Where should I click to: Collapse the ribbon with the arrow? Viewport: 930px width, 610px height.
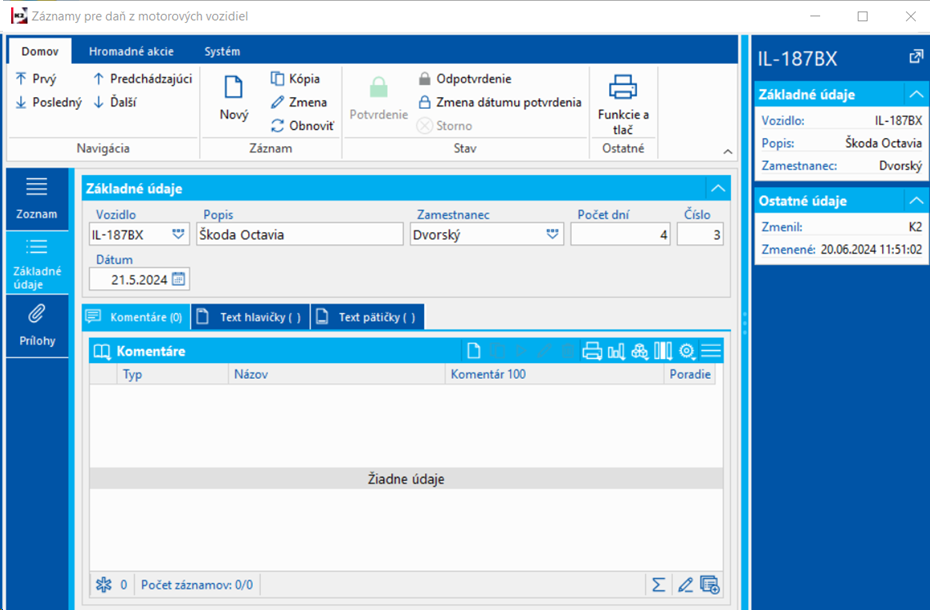(728, 152)
